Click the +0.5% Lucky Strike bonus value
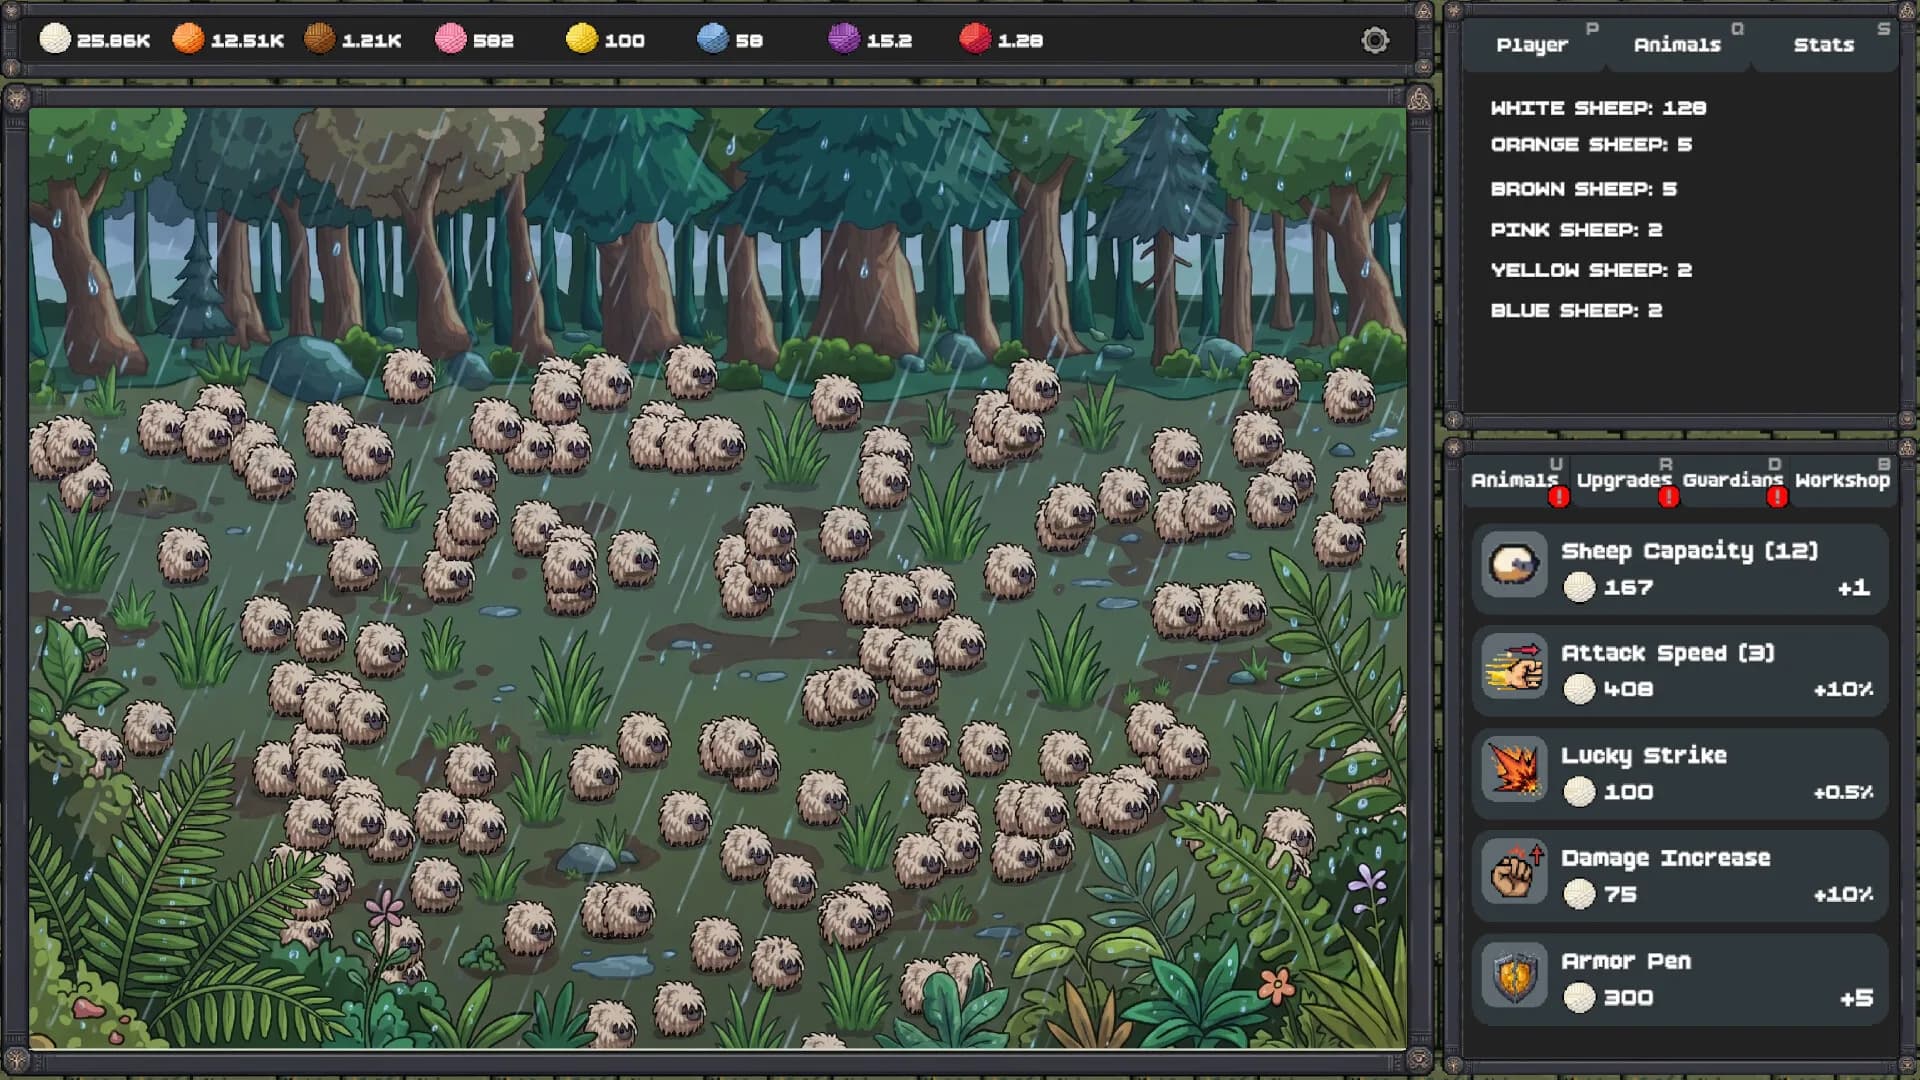Screen dimensions: 1920x1080 [x=1843, y=793]
